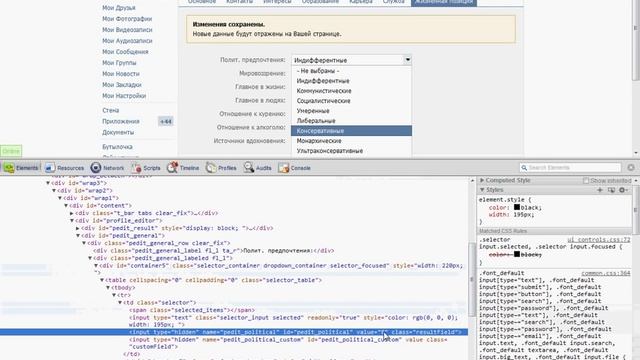640x360 pixels.
Task: Collapse the div id="wrap3" node
Action: click(48, 183)
